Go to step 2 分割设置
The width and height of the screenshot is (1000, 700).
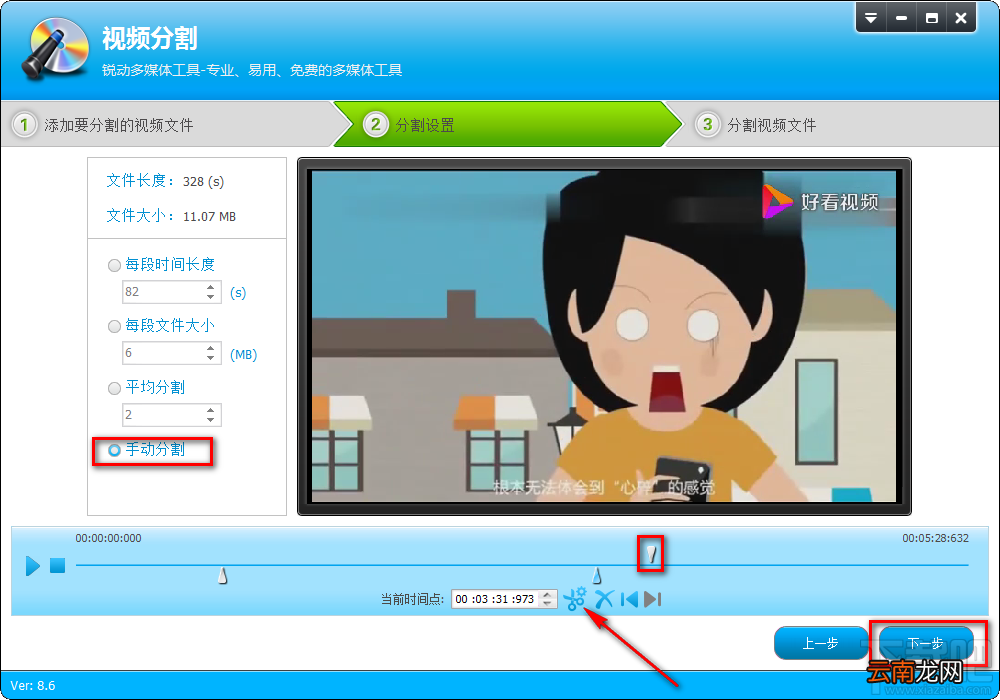(x=507, y=124)
